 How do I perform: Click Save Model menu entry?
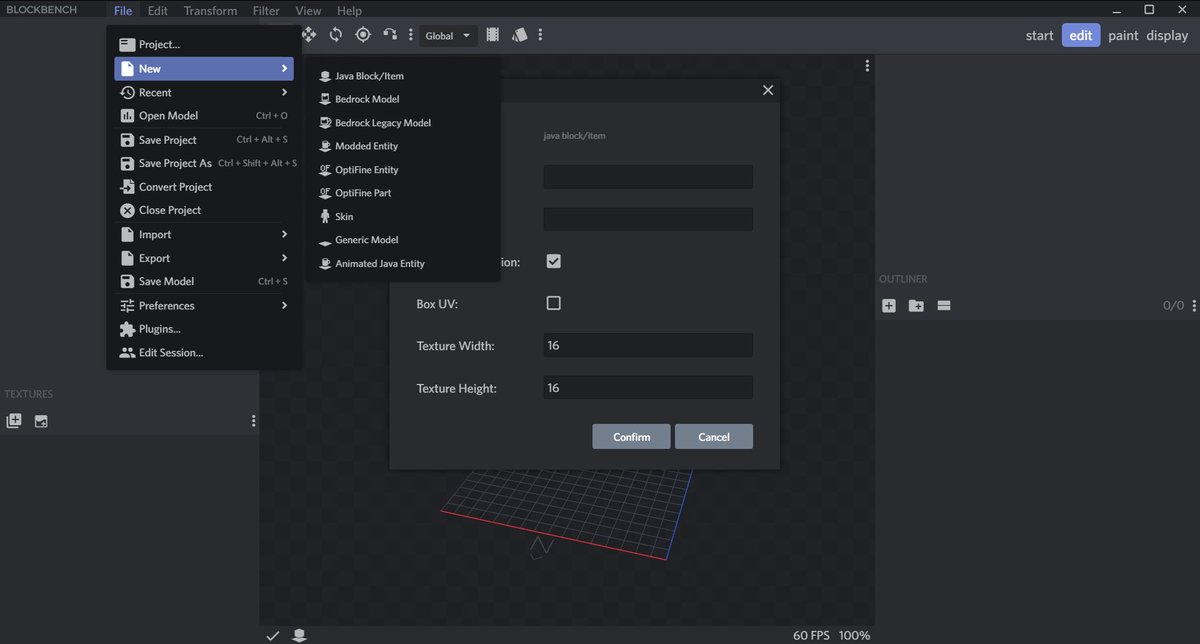204,282
